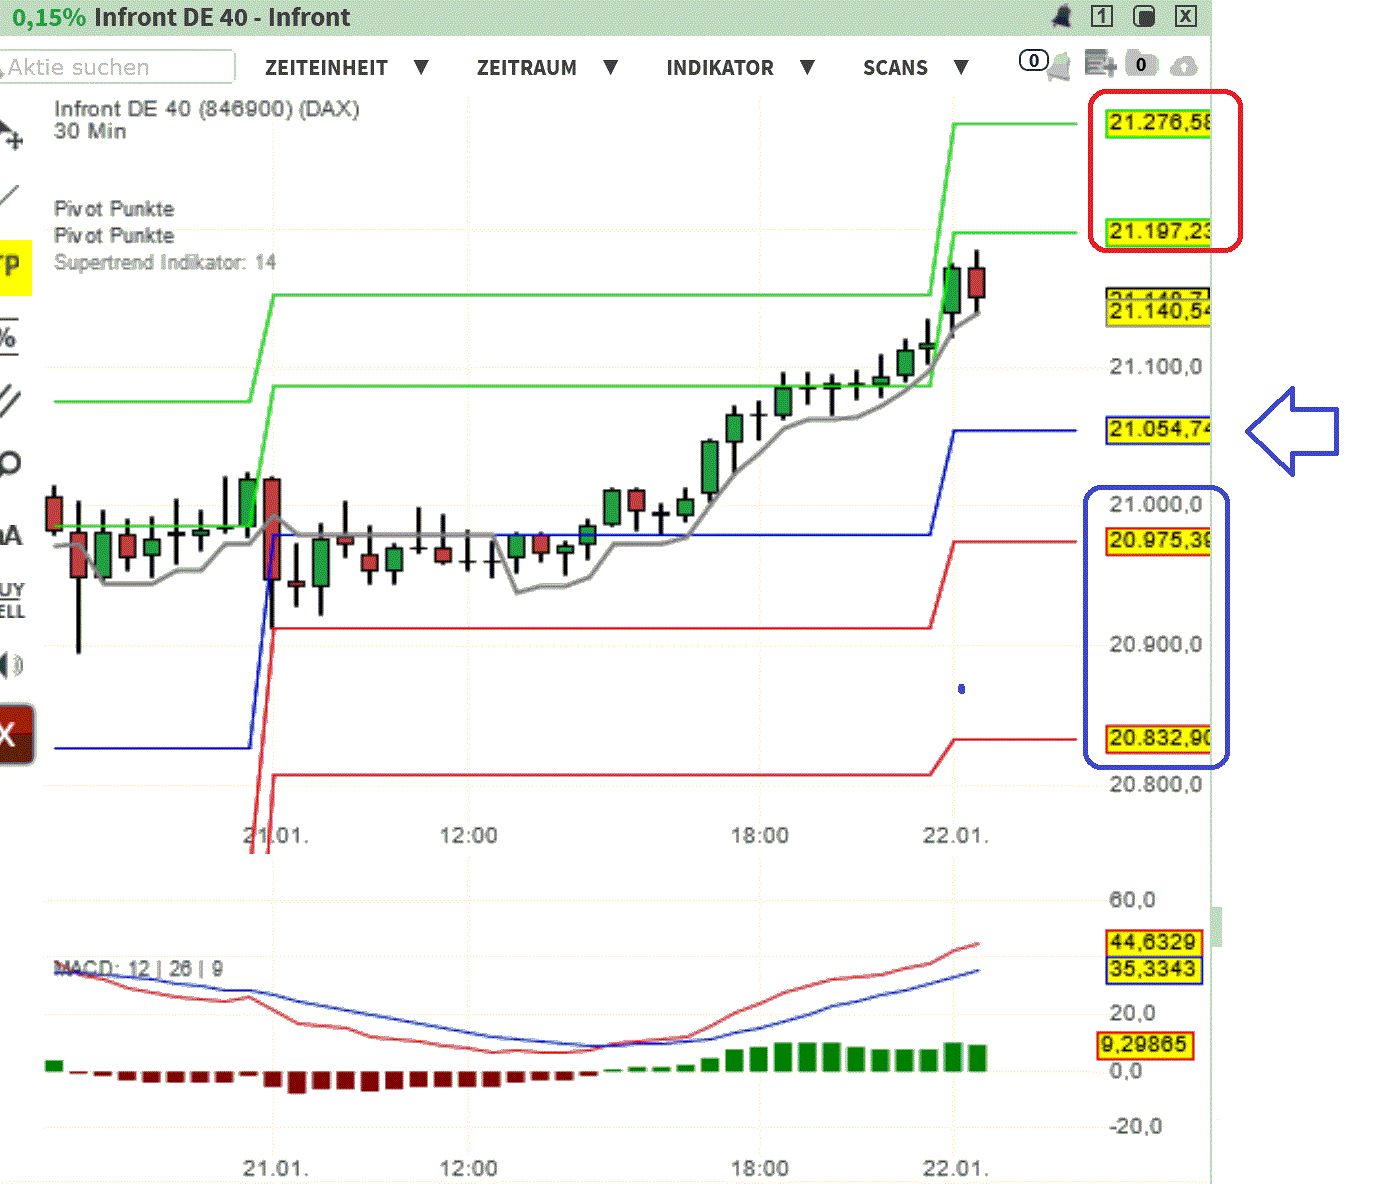Click the Infront DE 40 (846900) (DAX) label

click(207, 109)
